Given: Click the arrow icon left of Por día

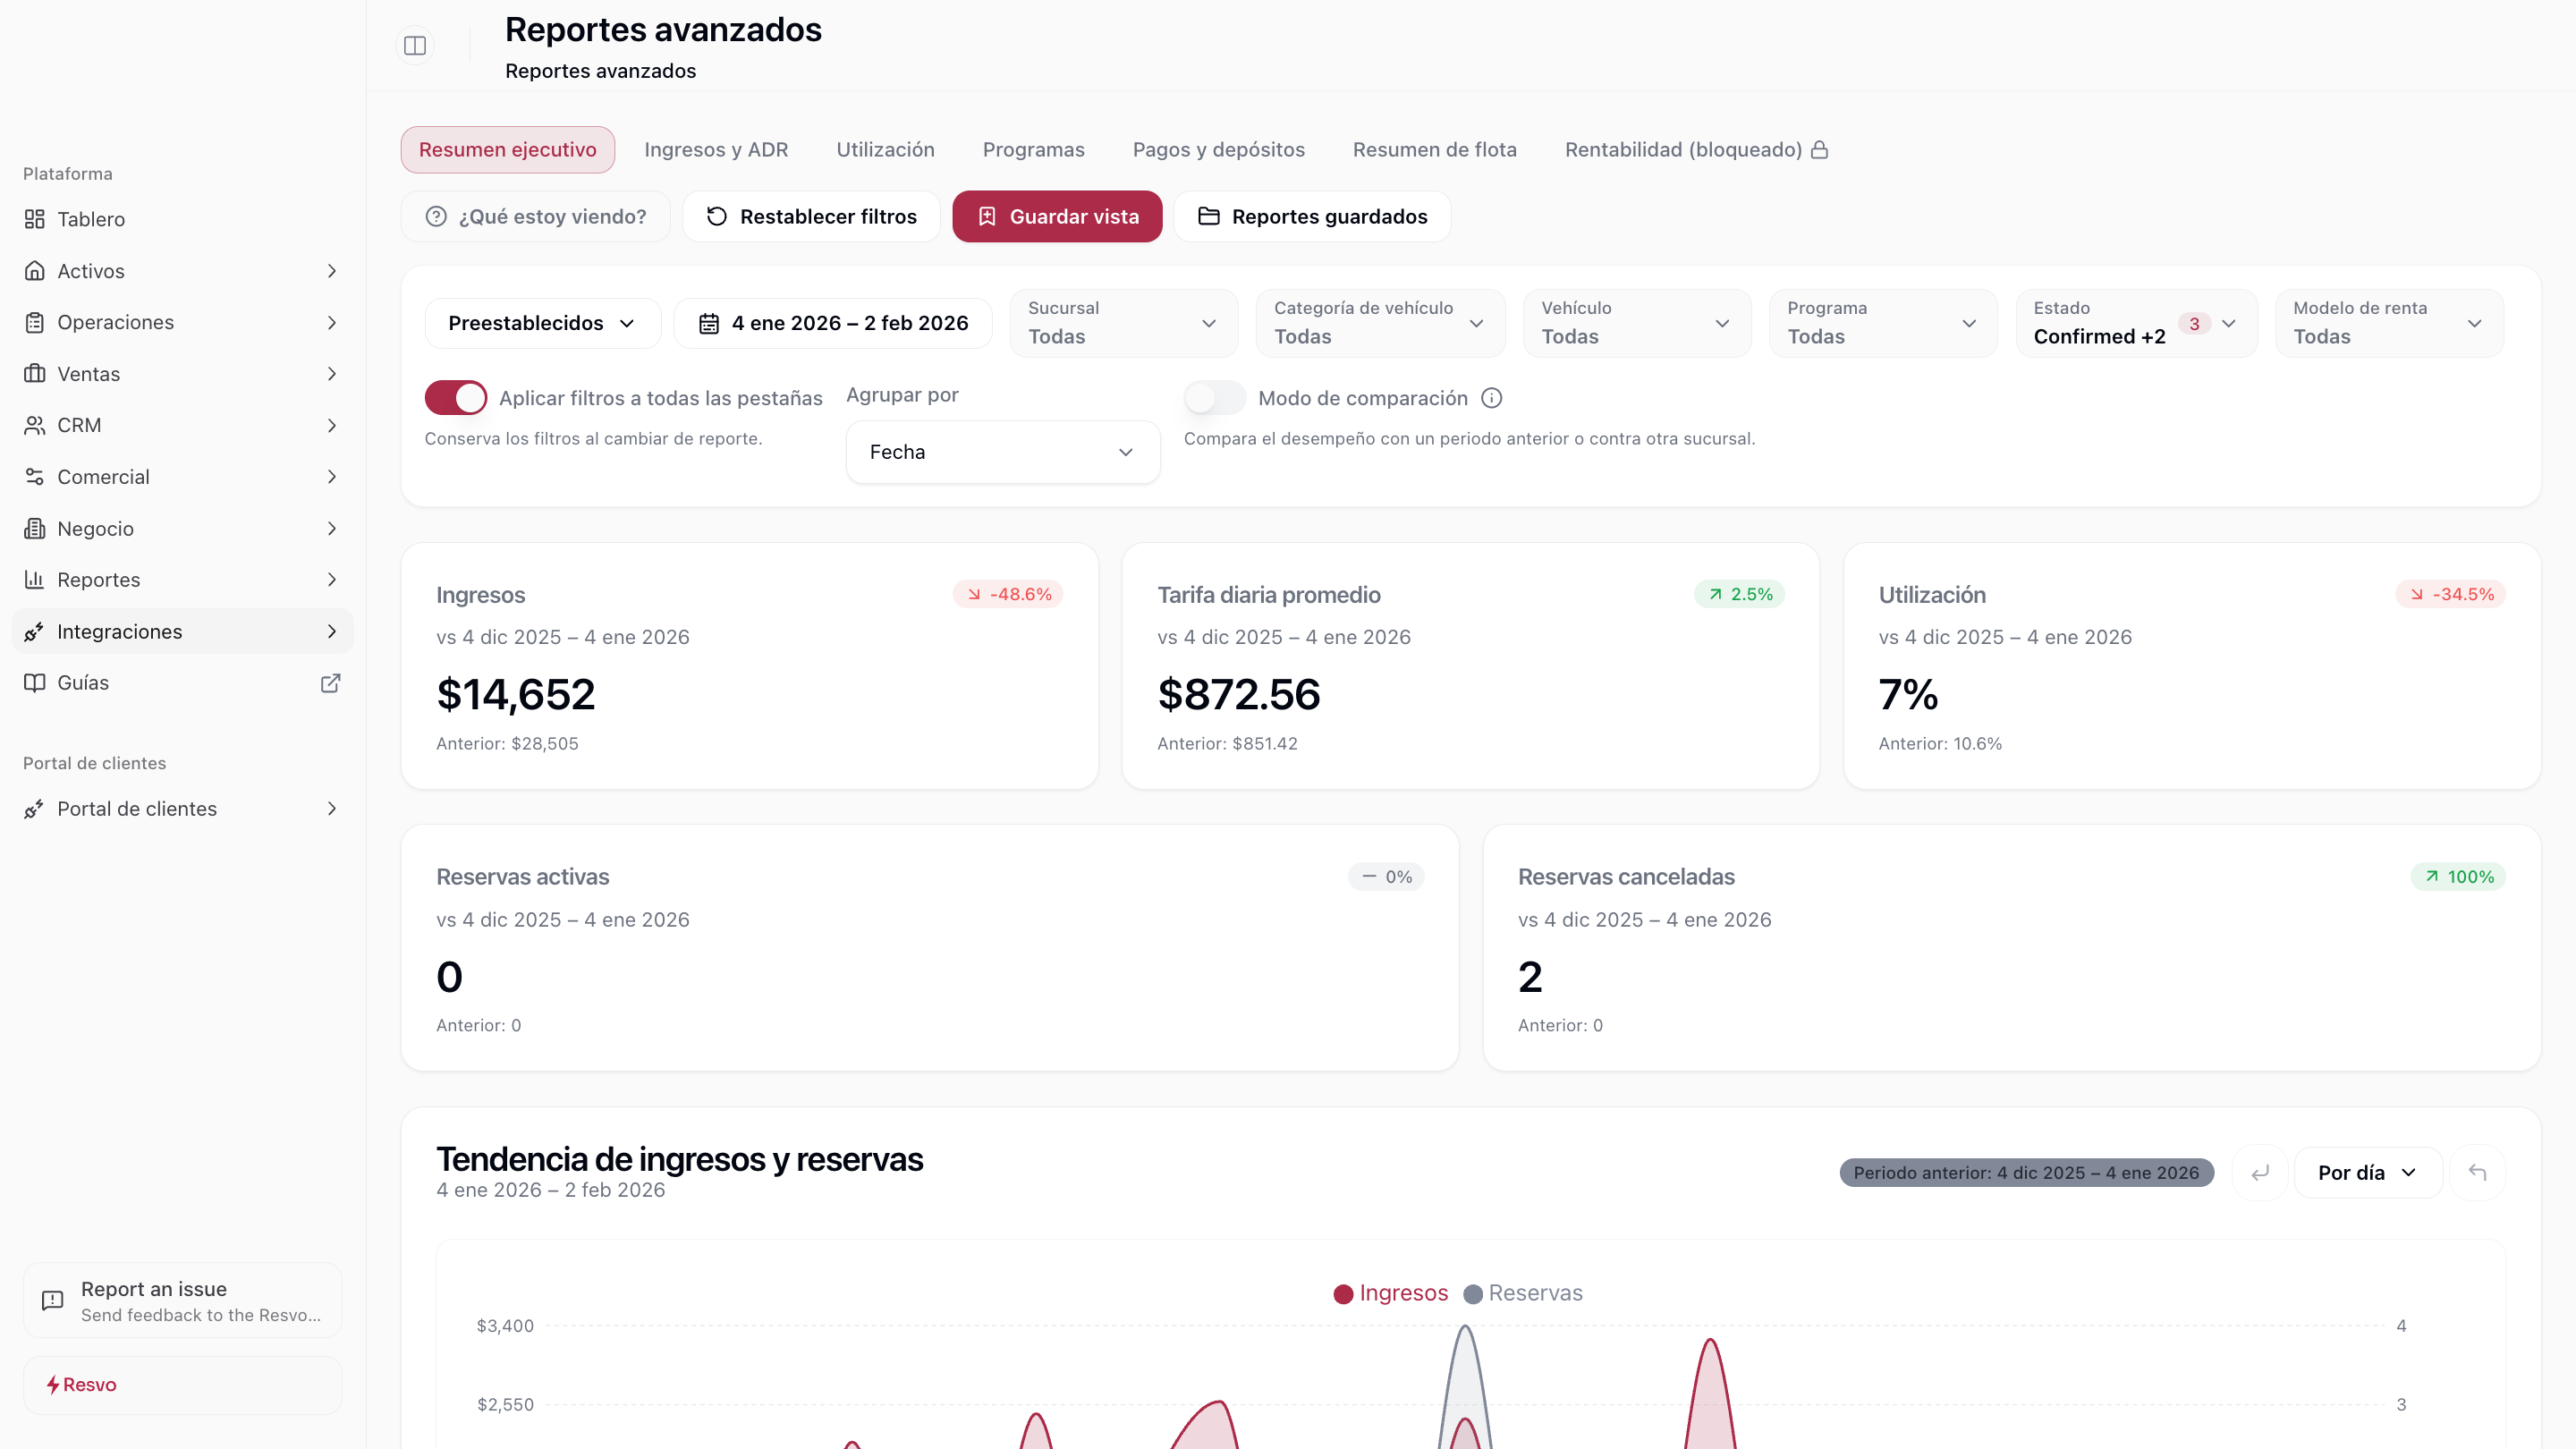Looking at the screenshot, I should tap(2259, 1173).
